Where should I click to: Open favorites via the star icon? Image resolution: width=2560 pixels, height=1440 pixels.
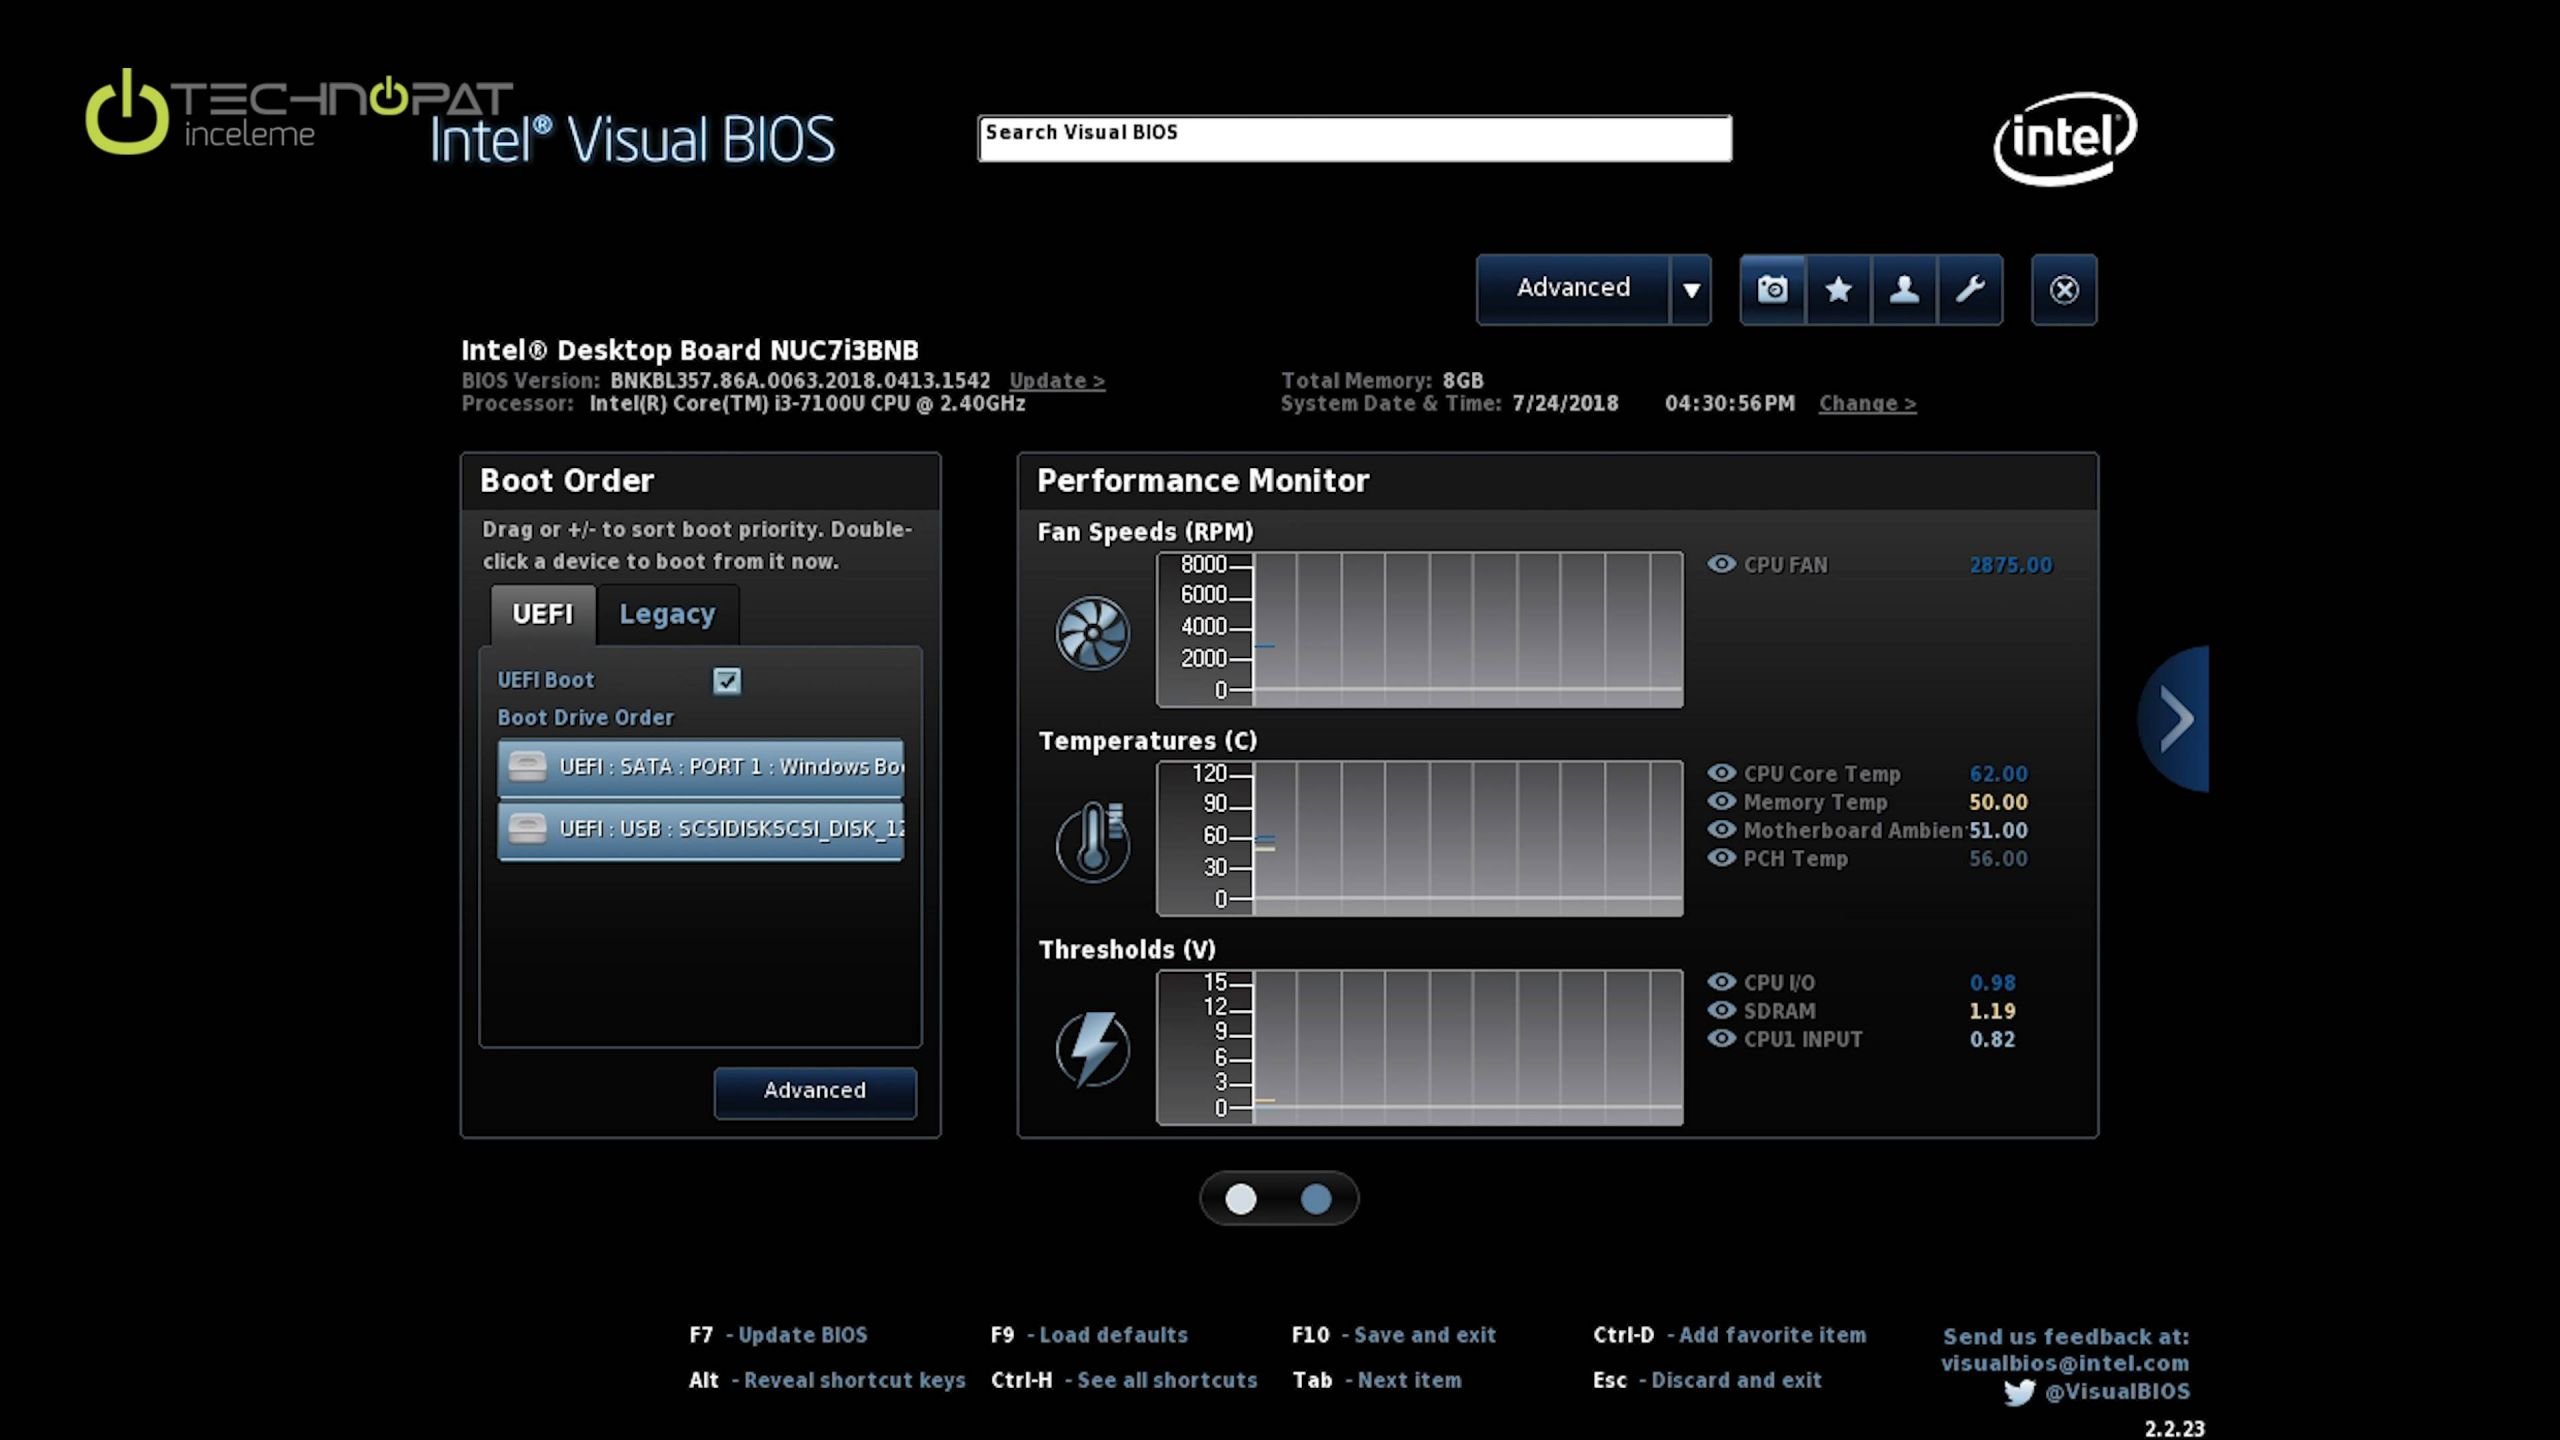[x=1838, y=290]
